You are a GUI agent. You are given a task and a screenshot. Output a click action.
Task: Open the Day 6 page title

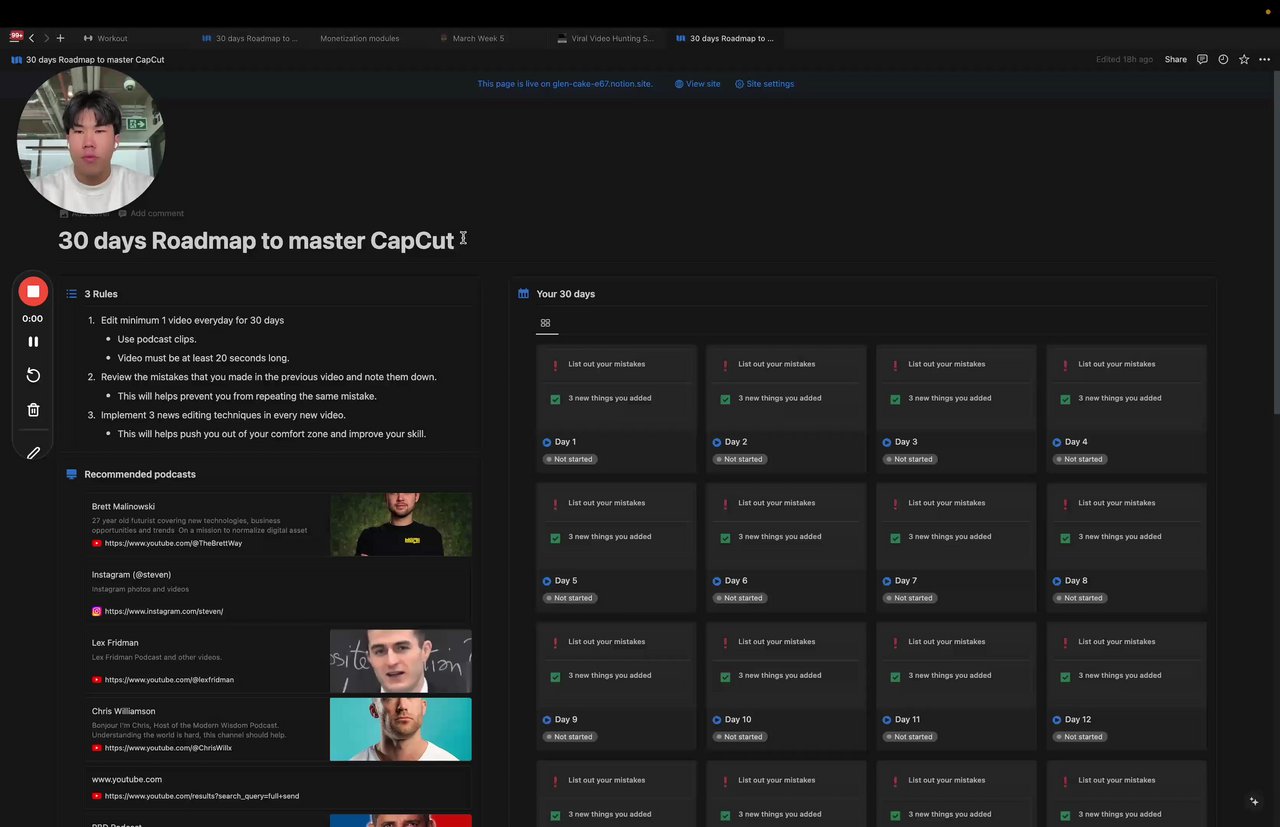tap(736, 581)
